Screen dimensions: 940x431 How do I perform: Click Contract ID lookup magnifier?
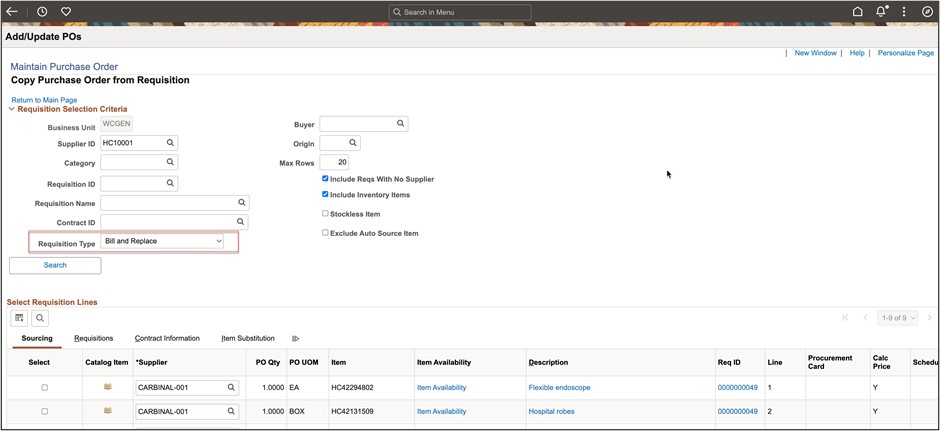(242, 222)
